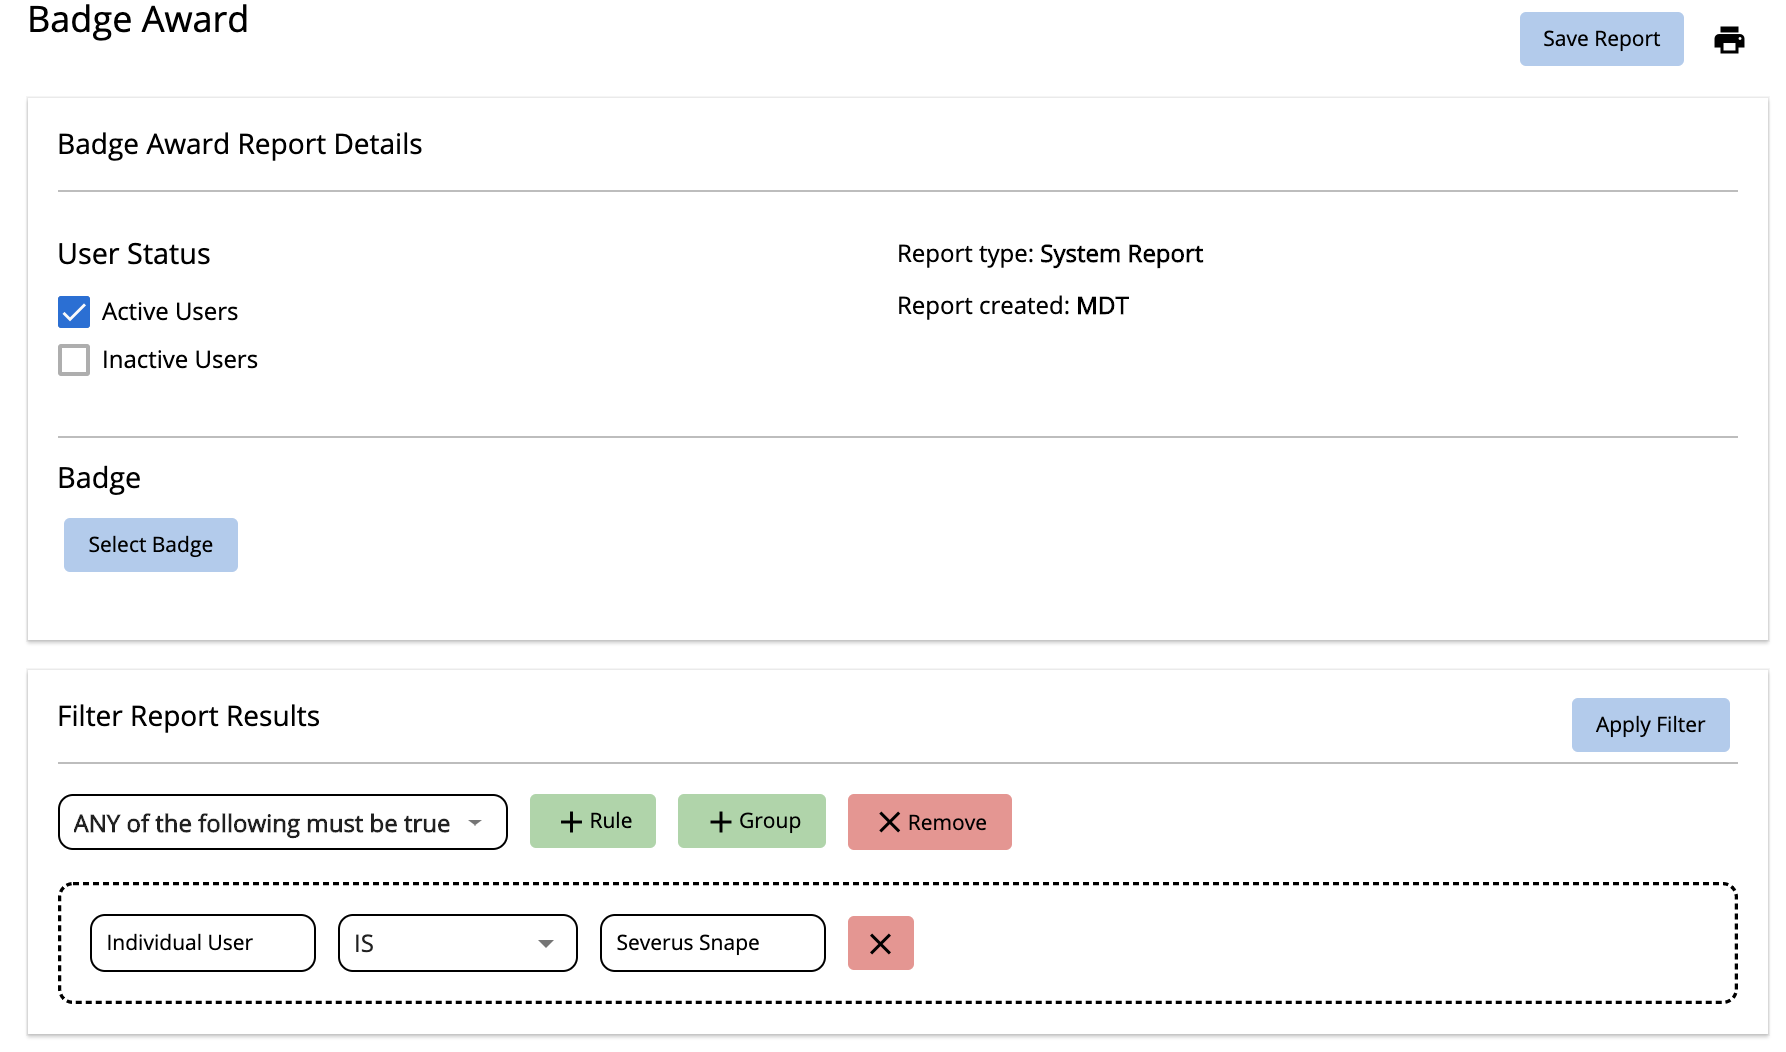Open the Select Badge picker
This screenshot has height=1052, width=1786.
(151, 545)
